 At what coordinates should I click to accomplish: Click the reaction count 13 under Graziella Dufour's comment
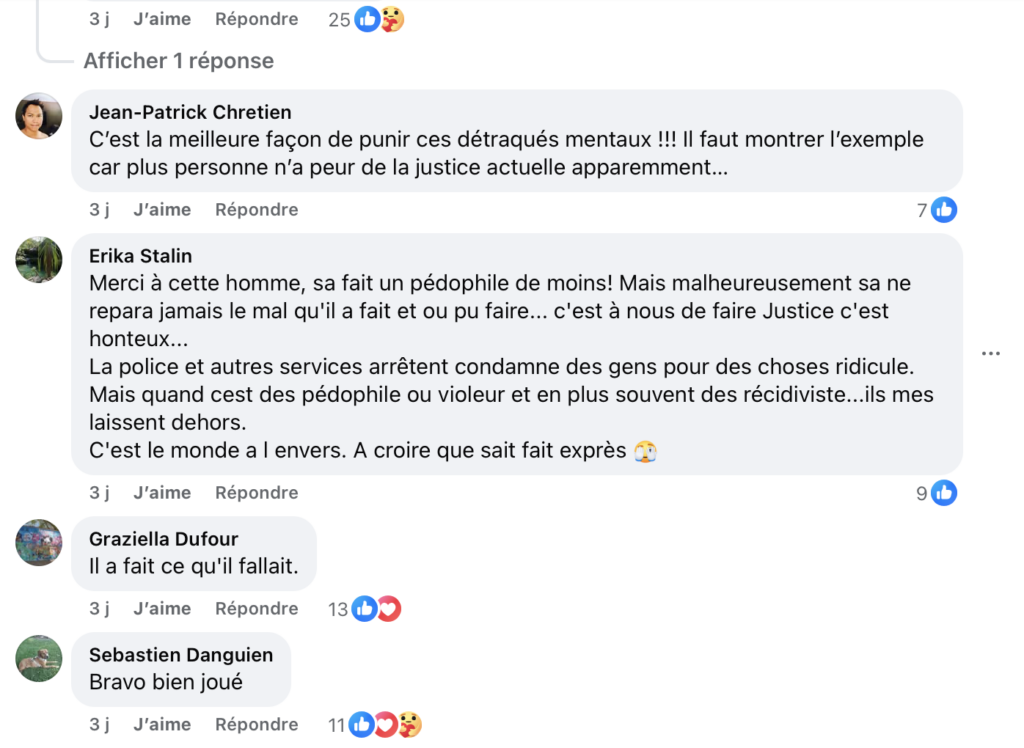point(338,608)
